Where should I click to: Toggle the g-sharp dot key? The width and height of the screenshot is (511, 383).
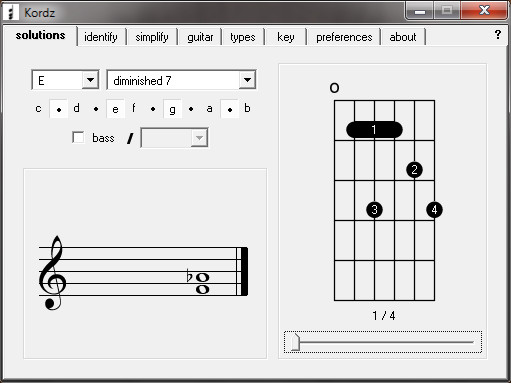pos(191,109)
